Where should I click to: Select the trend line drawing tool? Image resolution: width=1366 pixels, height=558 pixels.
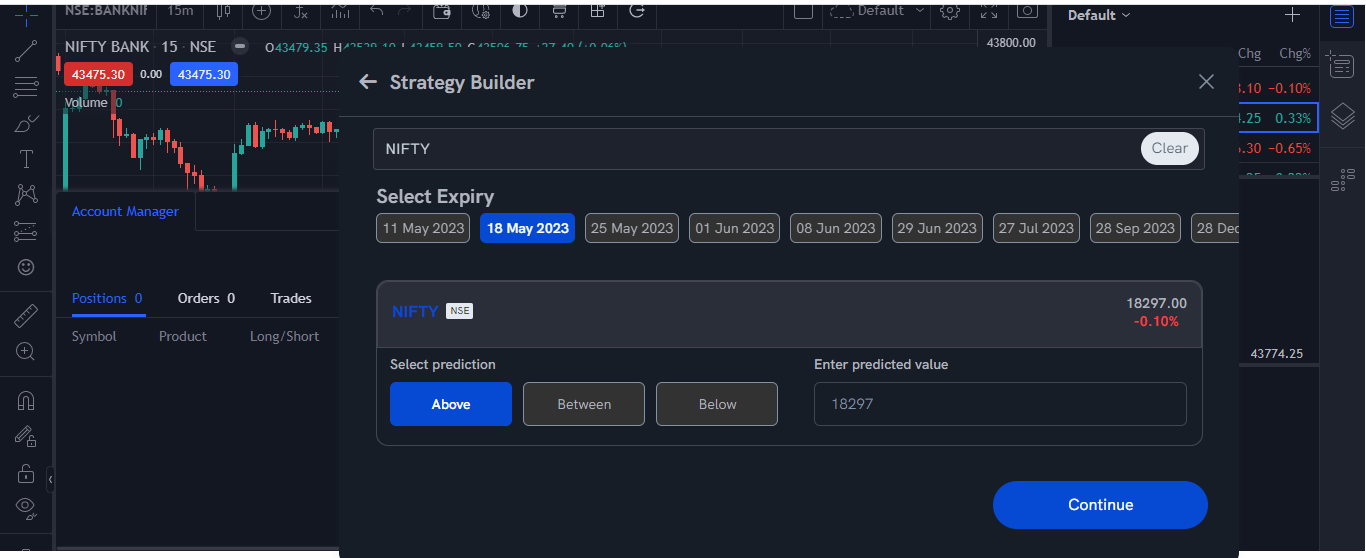26,50
